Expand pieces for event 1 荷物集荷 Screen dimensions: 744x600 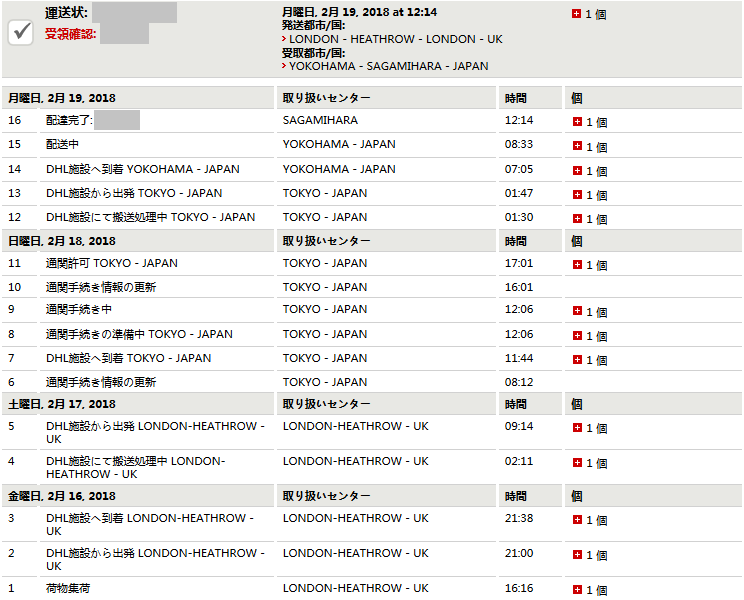point(577,590)
